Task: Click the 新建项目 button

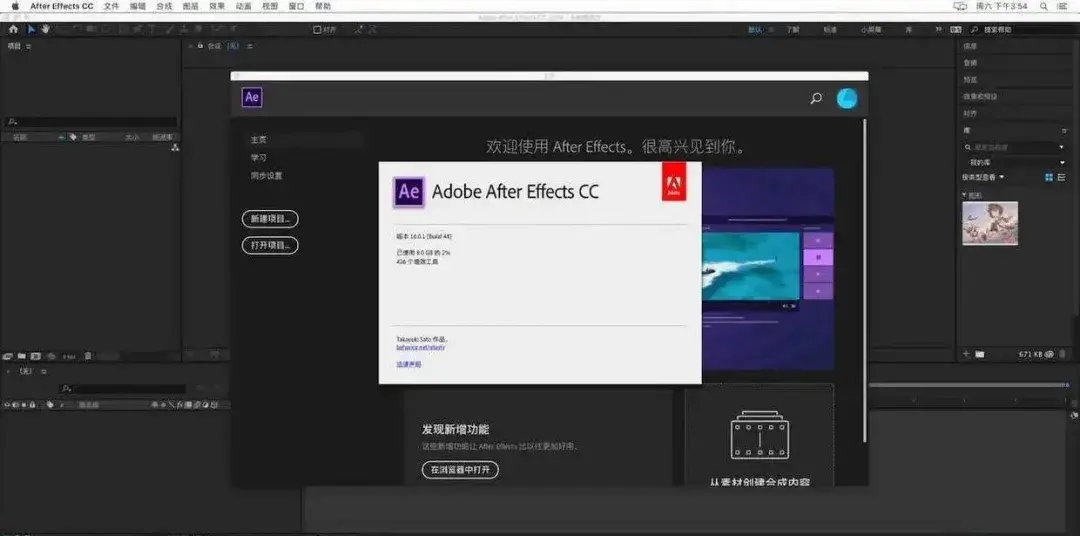Action: (270, 219)
